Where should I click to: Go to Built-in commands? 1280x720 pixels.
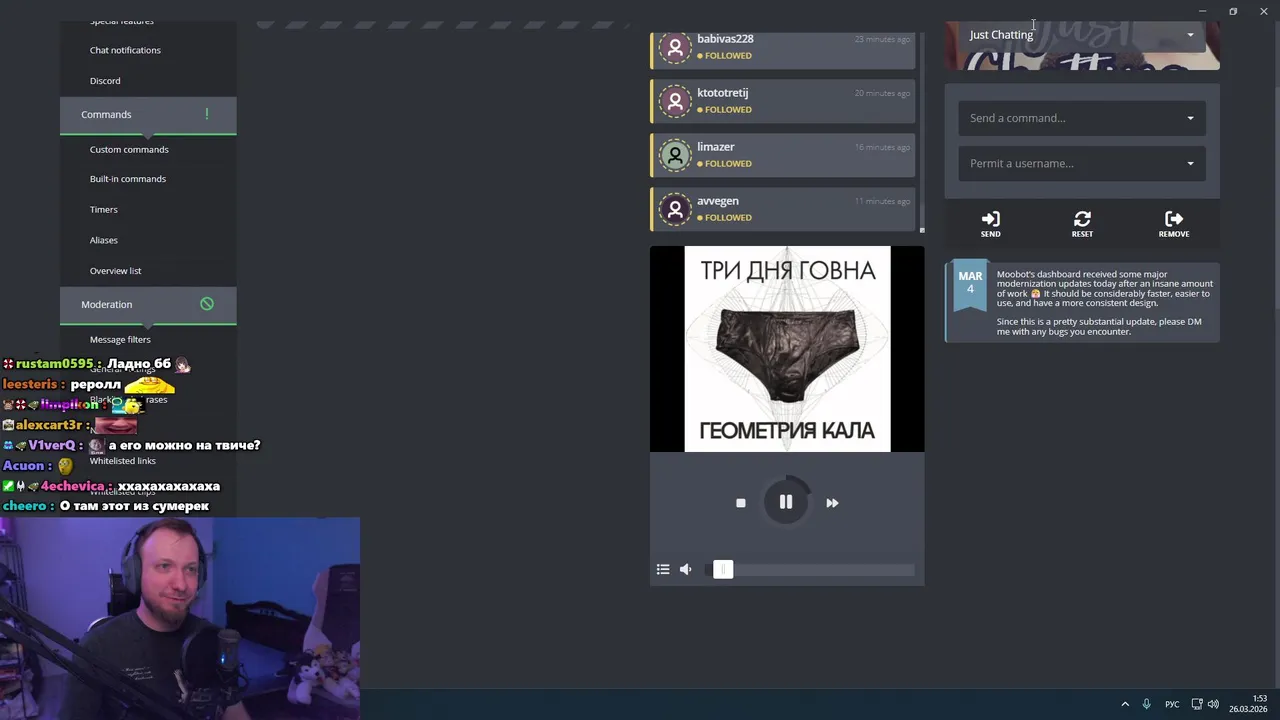point(128,179)
